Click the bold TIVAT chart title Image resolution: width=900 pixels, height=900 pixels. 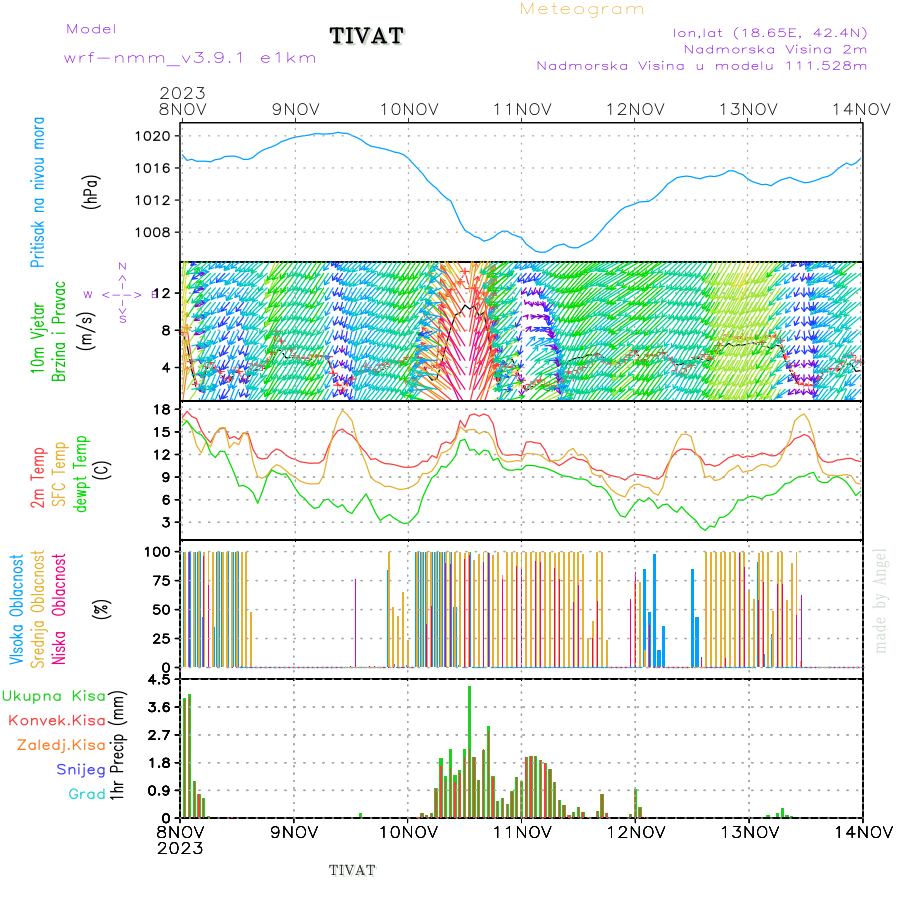point(367,36)
